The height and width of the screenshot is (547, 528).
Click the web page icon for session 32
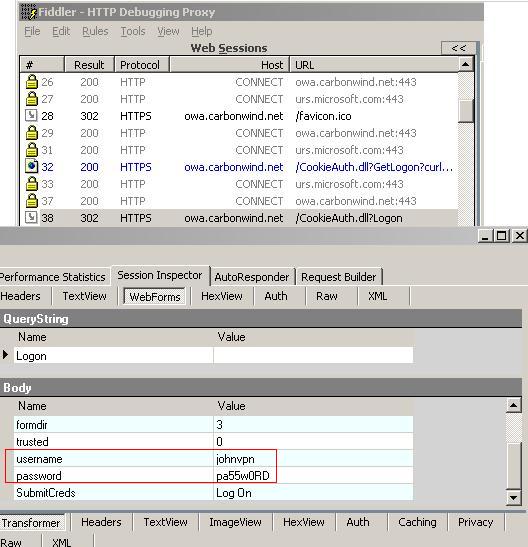pos(31,166)
